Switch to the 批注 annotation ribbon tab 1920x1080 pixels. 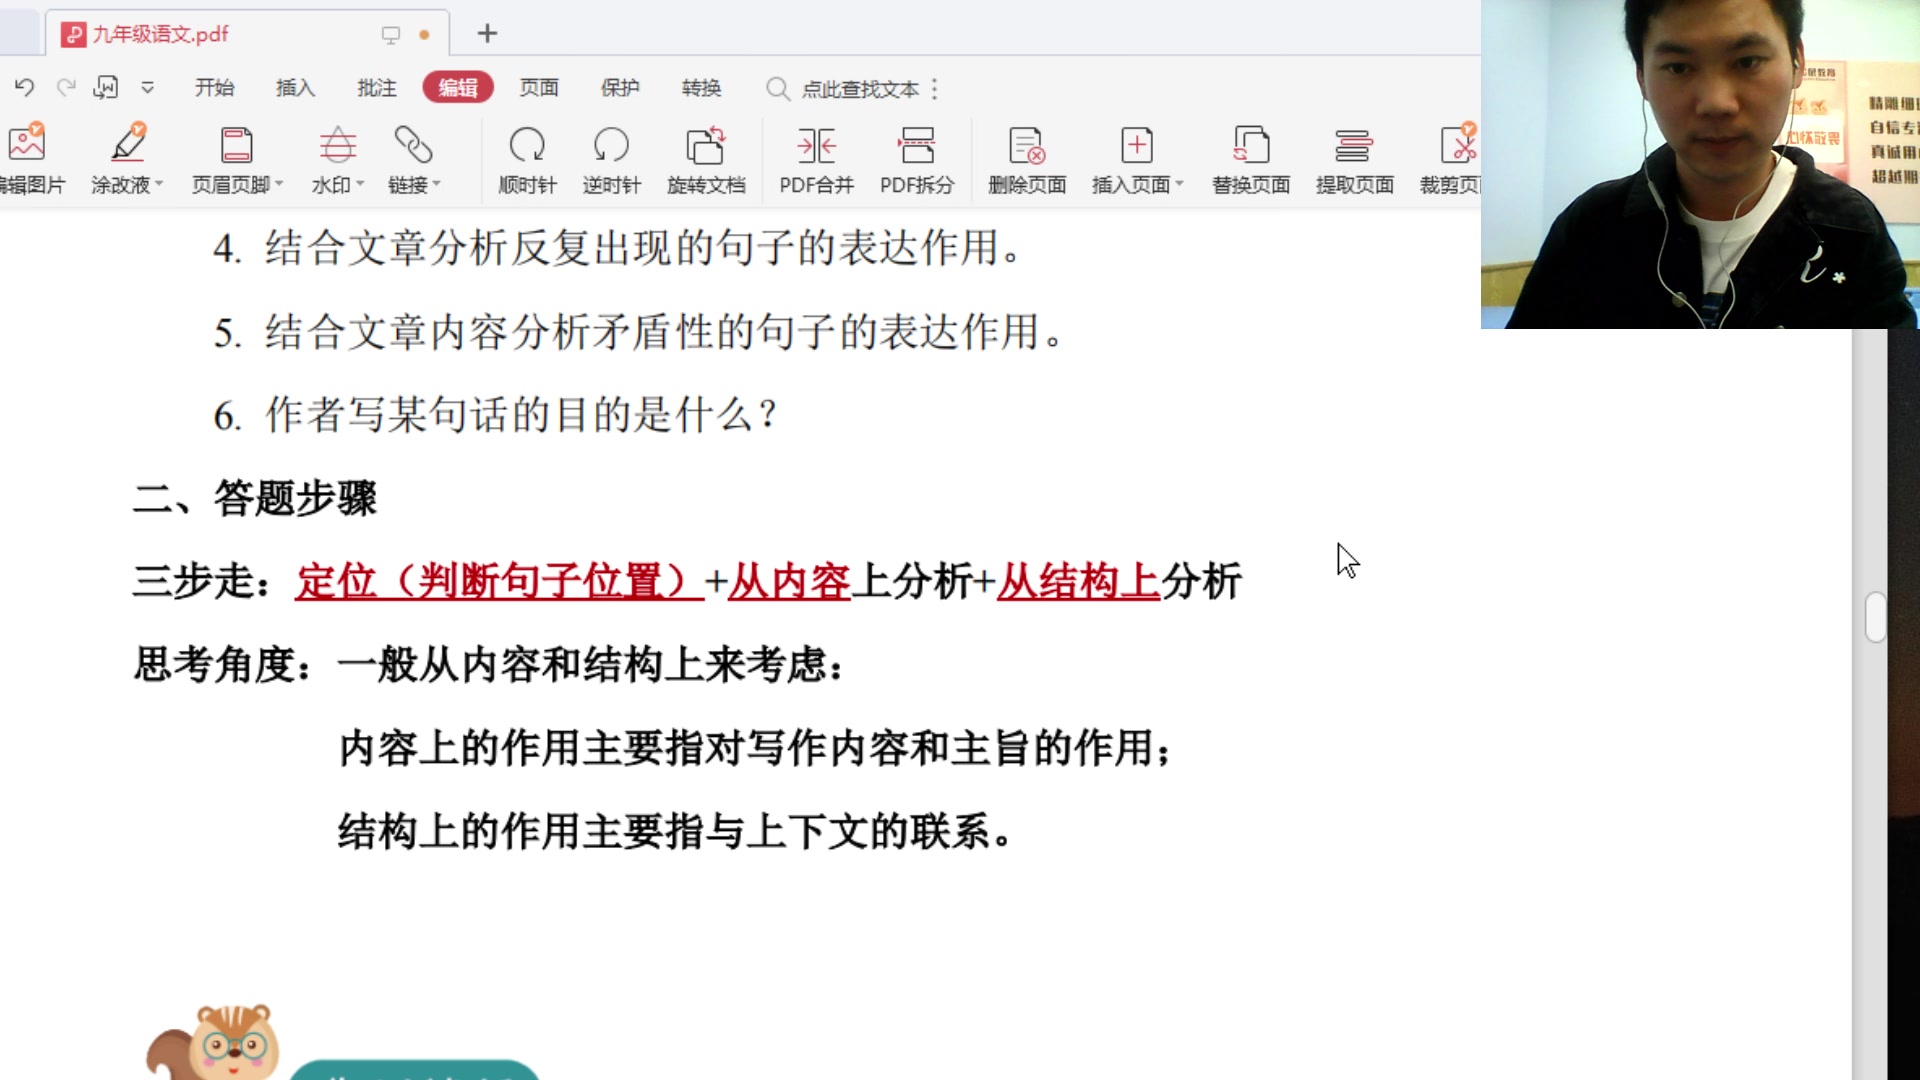(x=375, y=88)
